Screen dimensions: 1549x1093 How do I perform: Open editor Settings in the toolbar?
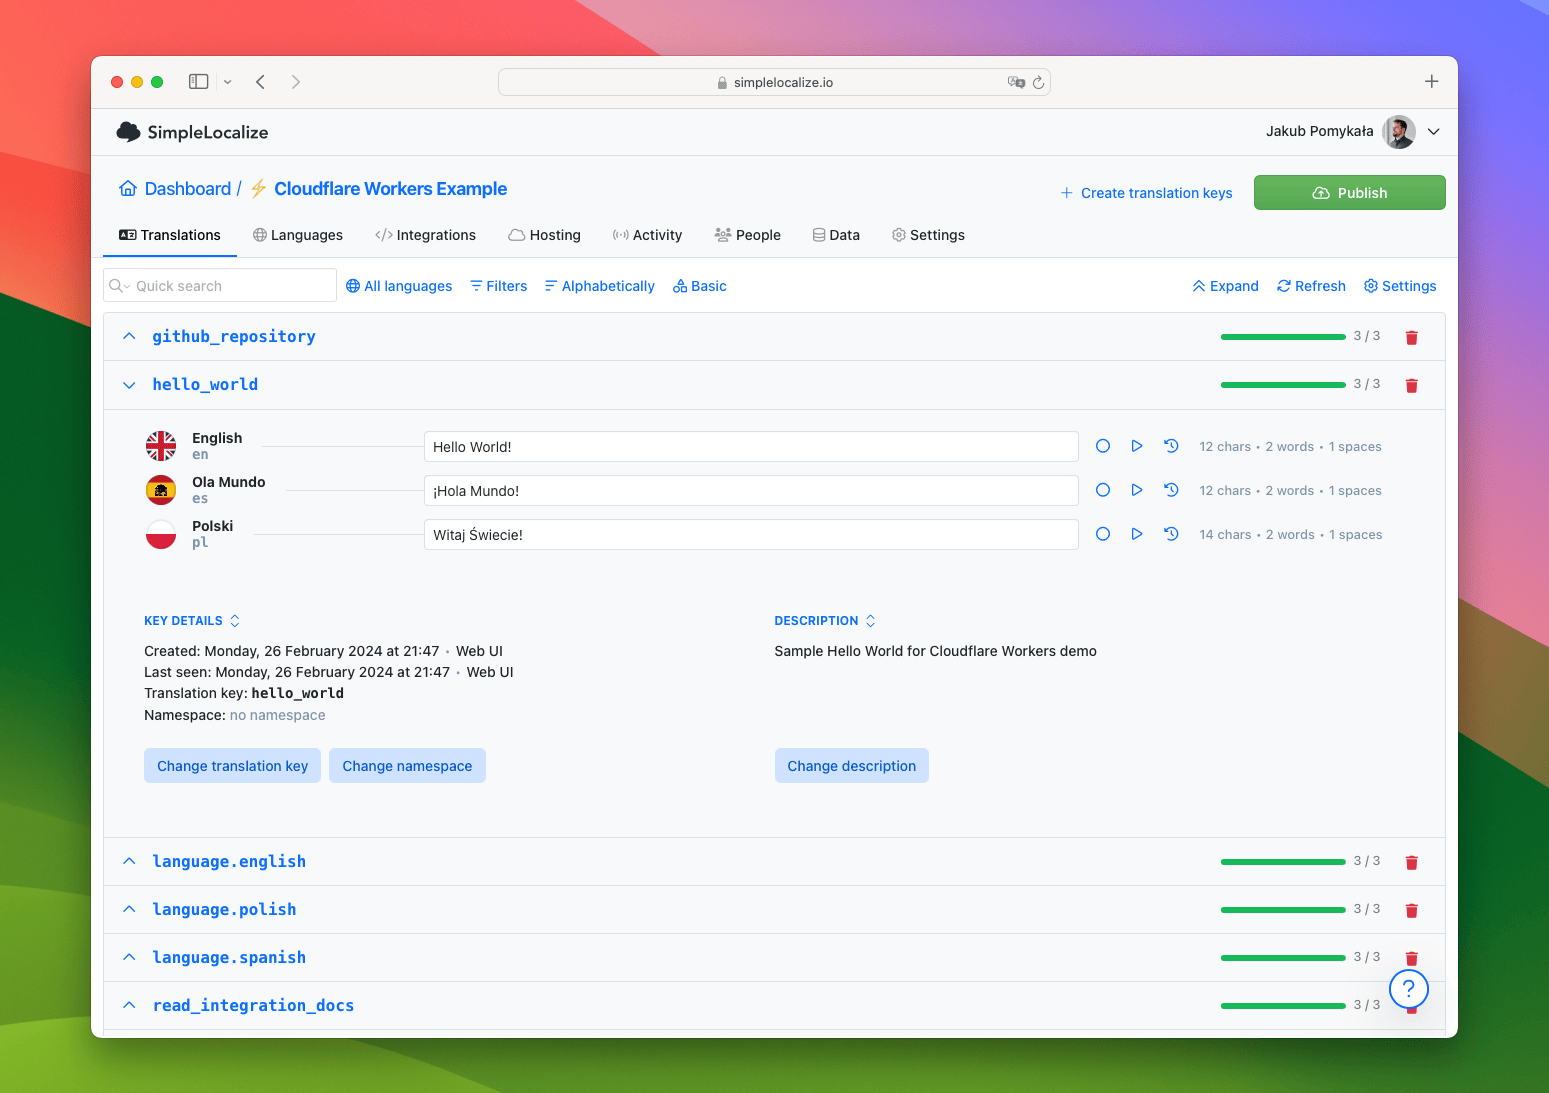click(1400, 286)
